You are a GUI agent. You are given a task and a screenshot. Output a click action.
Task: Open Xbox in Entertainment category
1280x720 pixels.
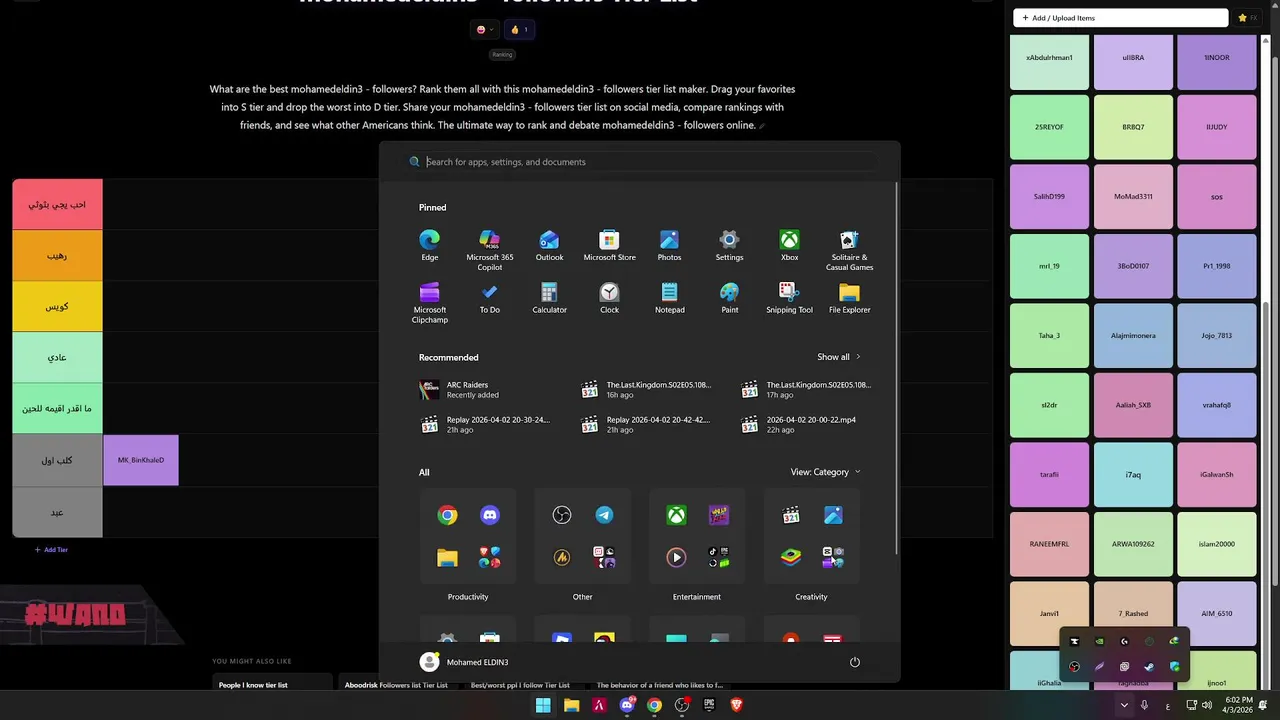click(677, 515)
